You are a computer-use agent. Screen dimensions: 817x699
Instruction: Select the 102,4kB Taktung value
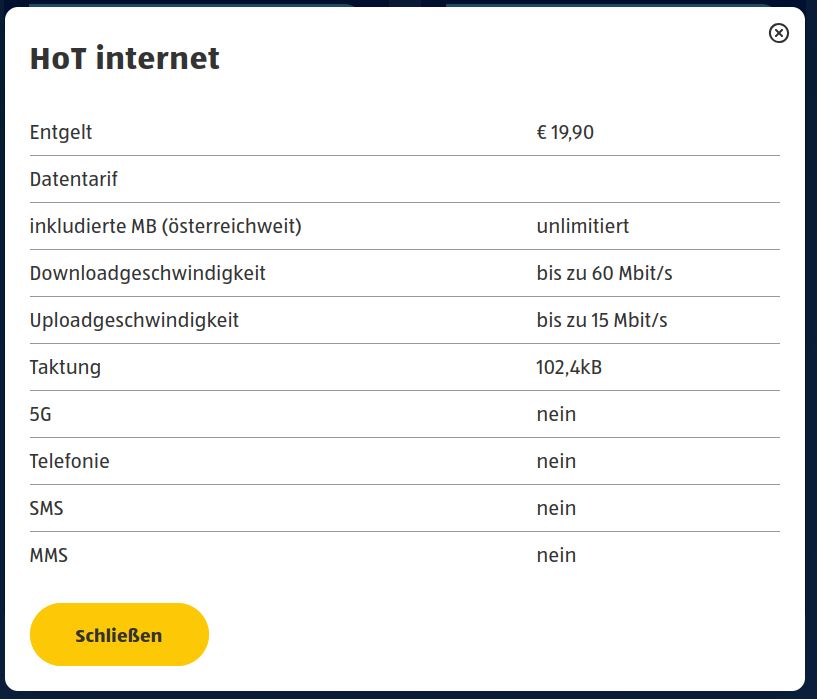[569, 367]
